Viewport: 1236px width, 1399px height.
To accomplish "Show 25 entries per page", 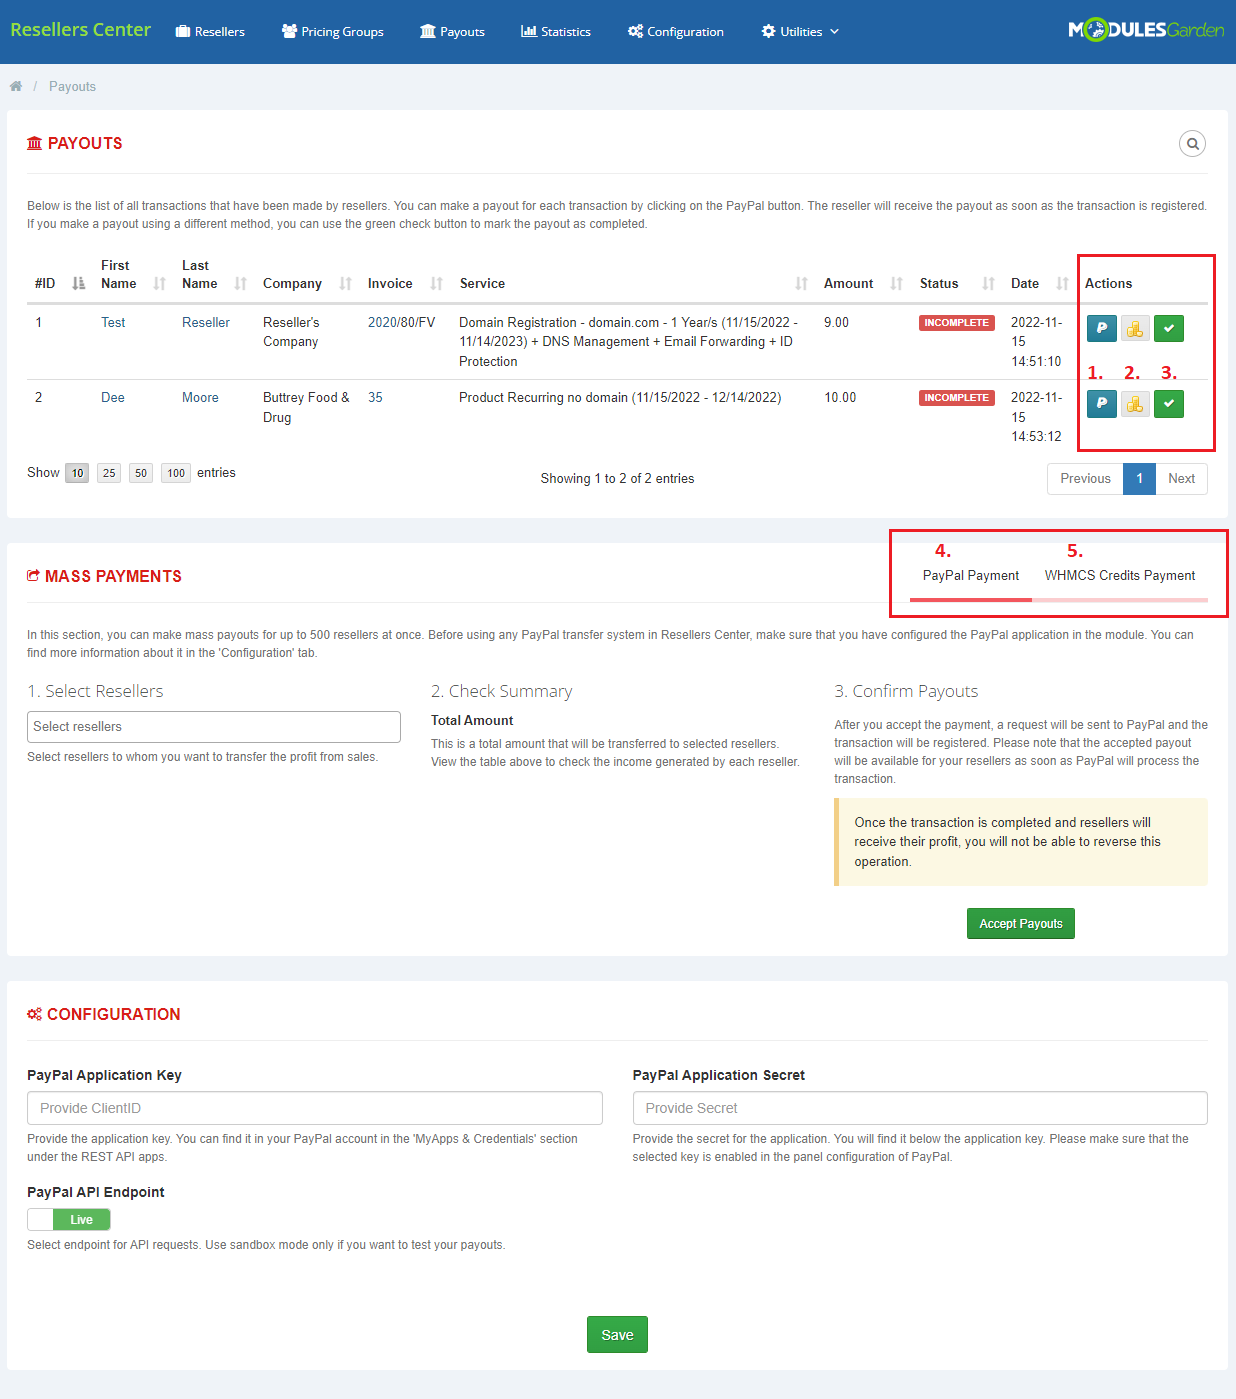I will point(109,473).
